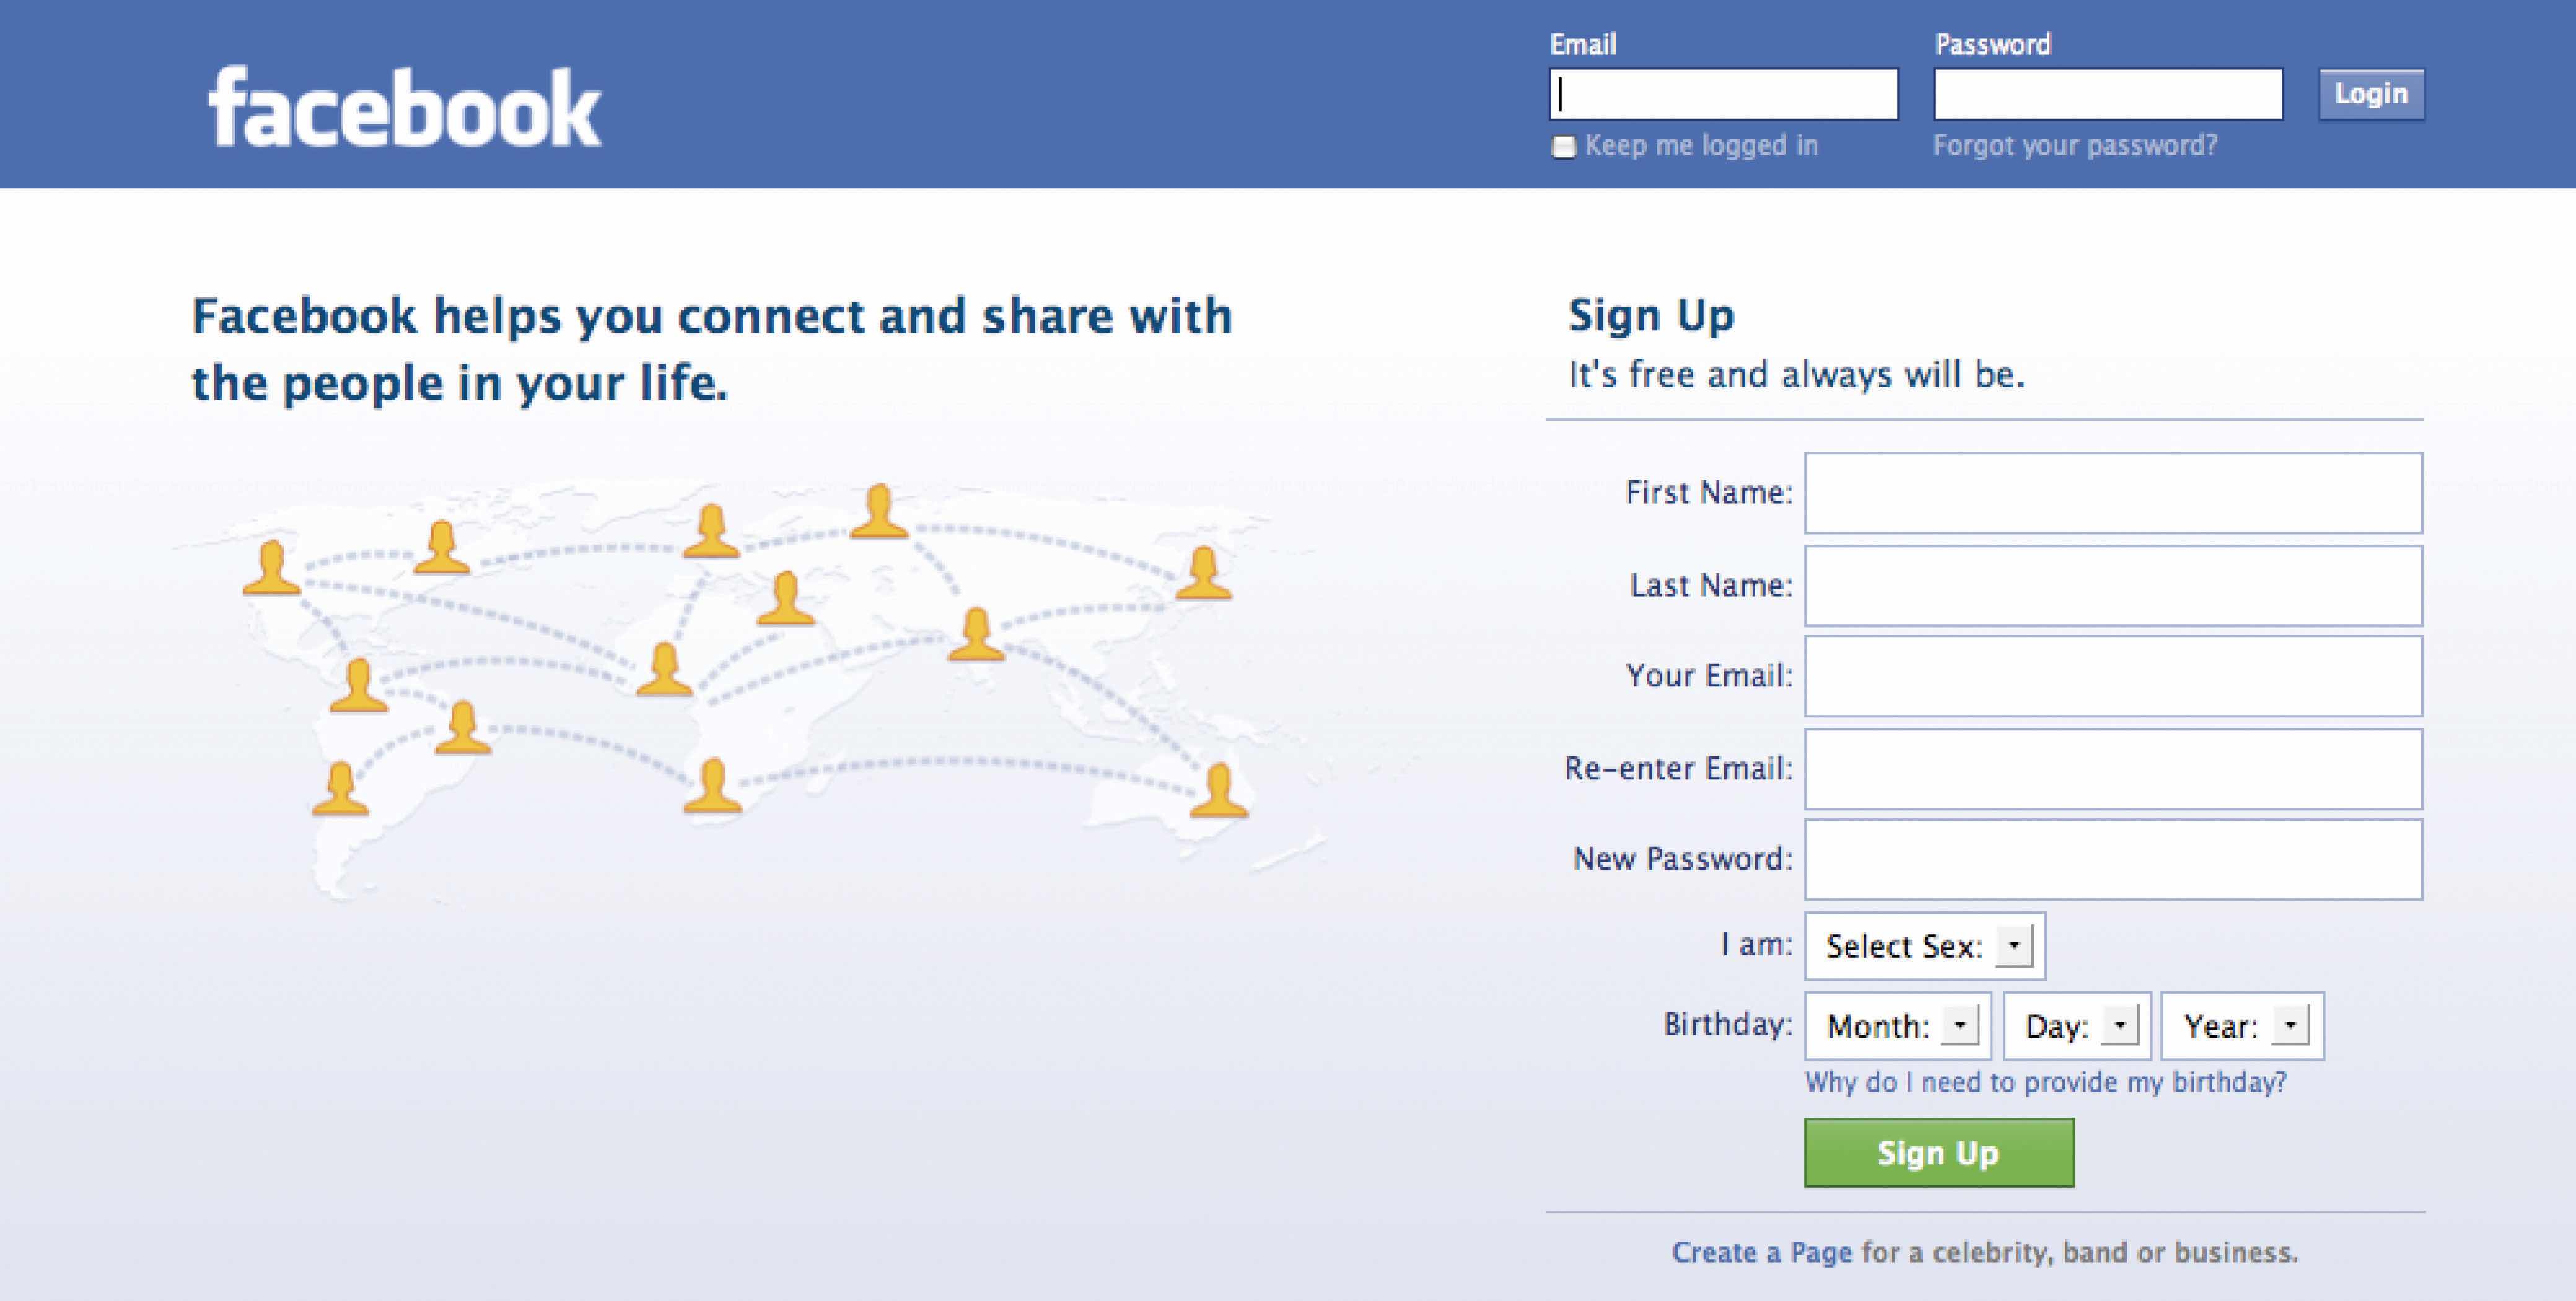Open the Select Sex dropdown
This screenshot has height=1301, width=2576.
coord(1924,946)
